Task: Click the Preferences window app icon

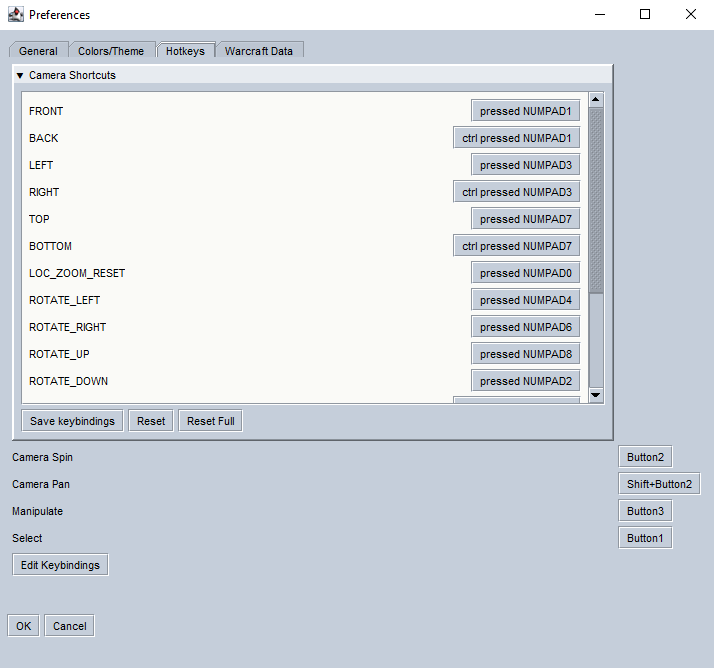Action: [16, 15]
